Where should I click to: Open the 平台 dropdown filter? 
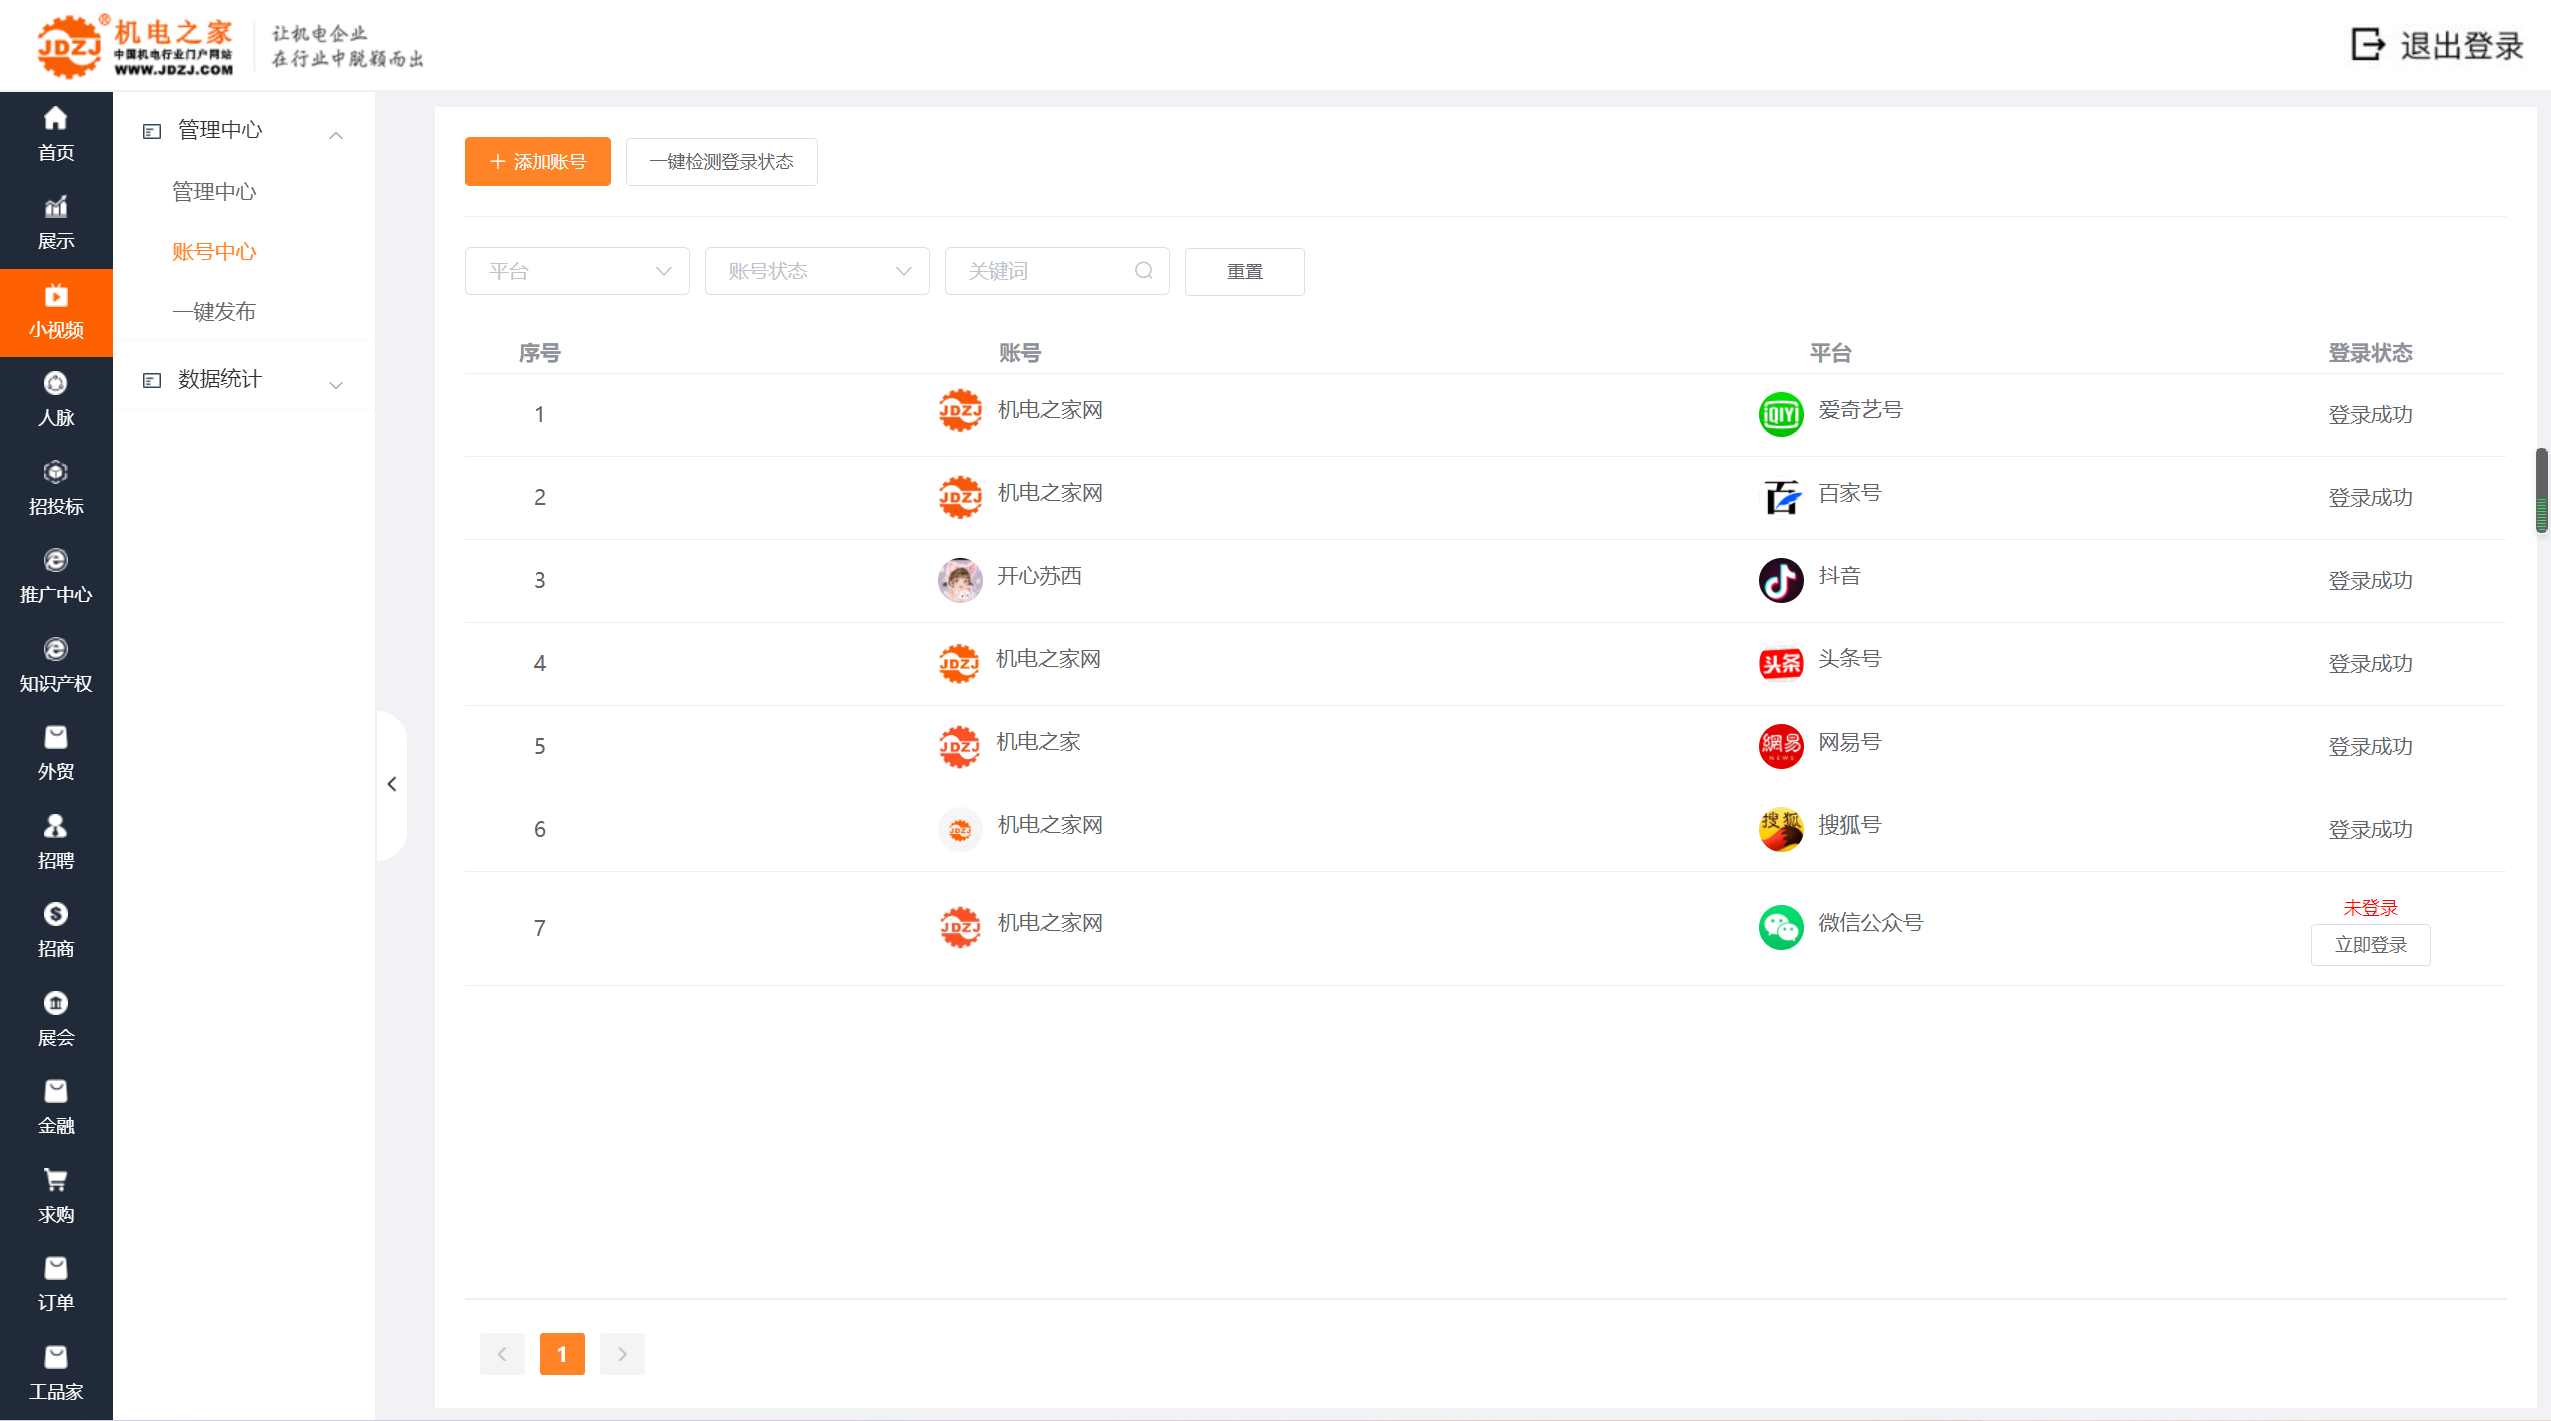tap(577, 271)
